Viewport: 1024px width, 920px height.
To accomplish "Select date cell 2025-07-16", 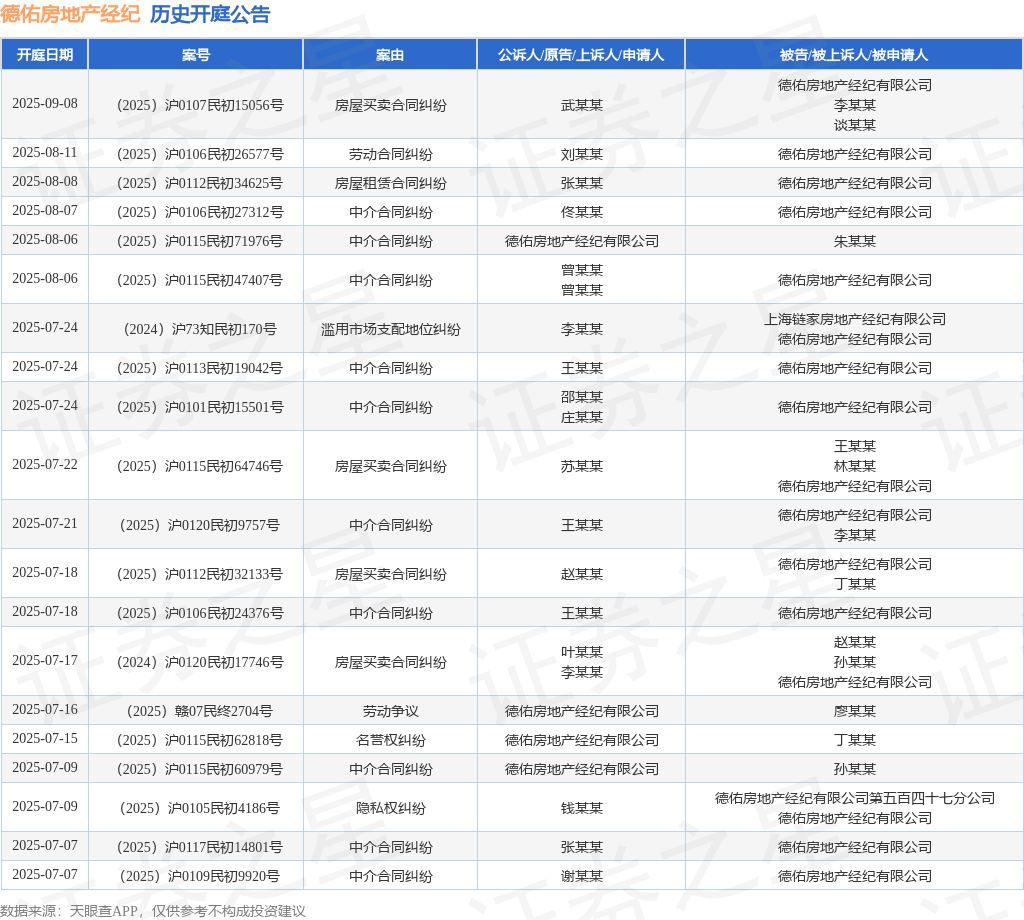I will coord(45,709).
